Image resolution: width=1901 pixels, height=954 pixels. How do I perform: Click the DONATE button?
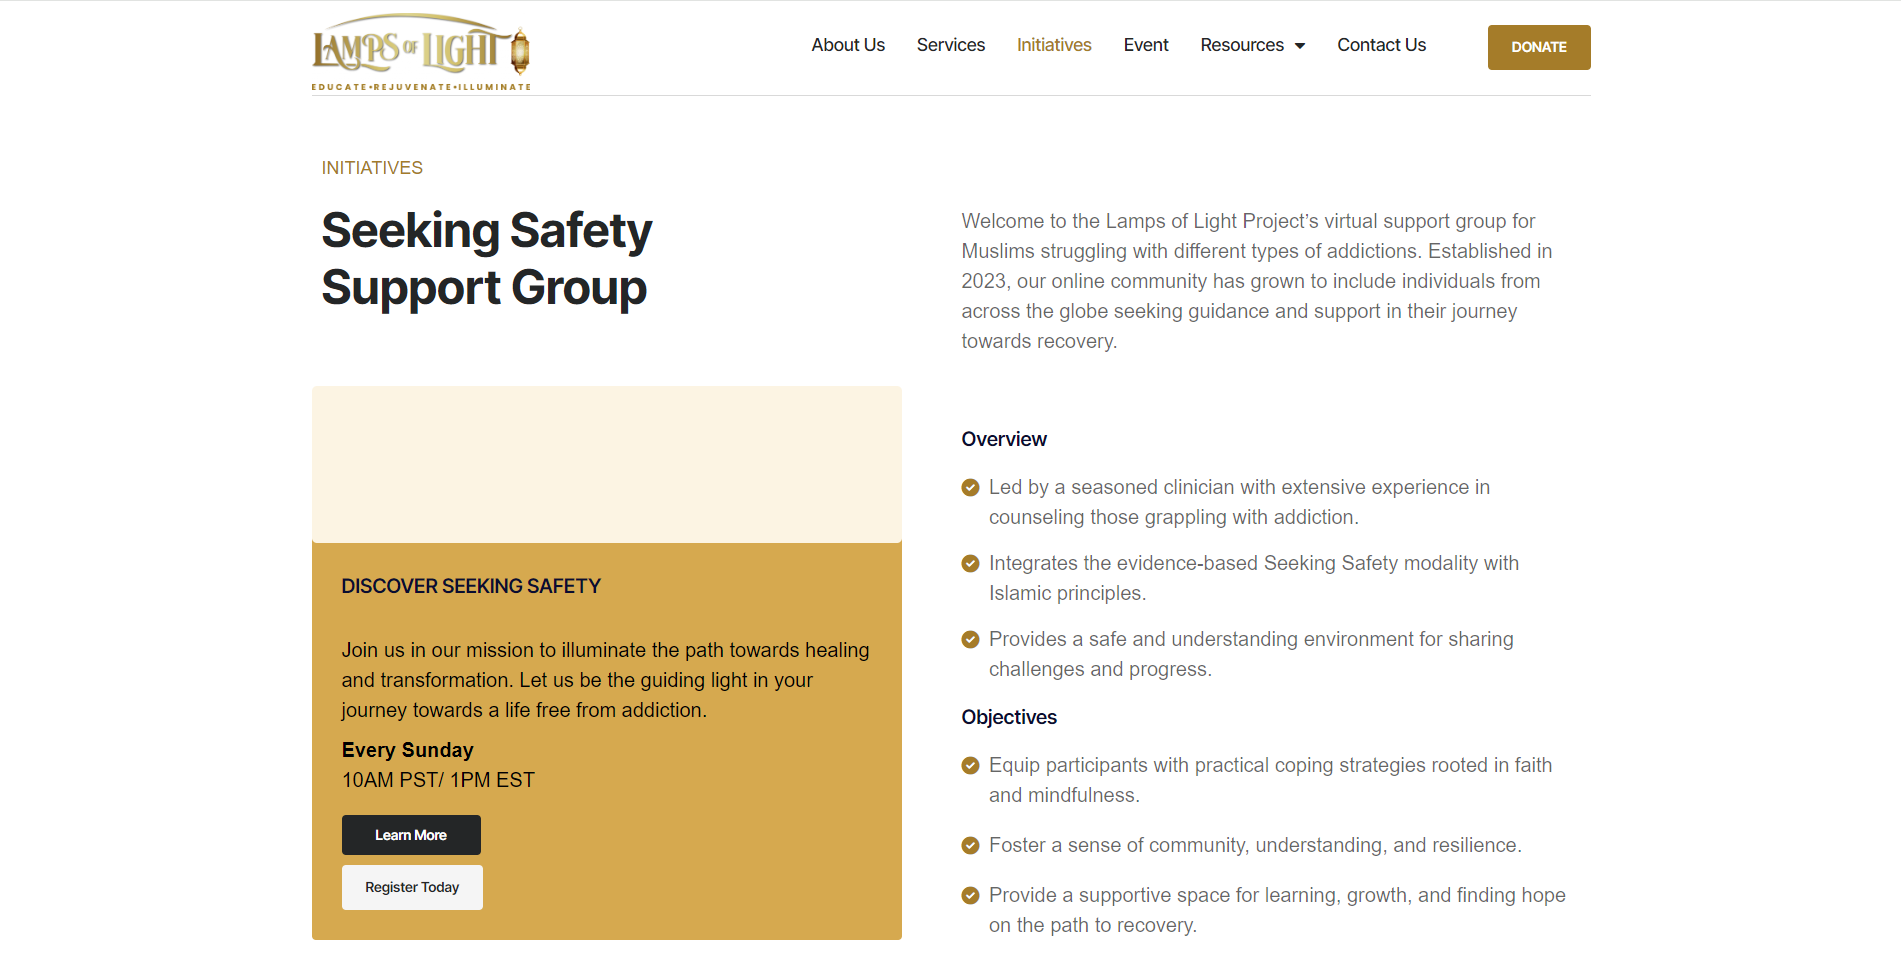click(1539, 47)
